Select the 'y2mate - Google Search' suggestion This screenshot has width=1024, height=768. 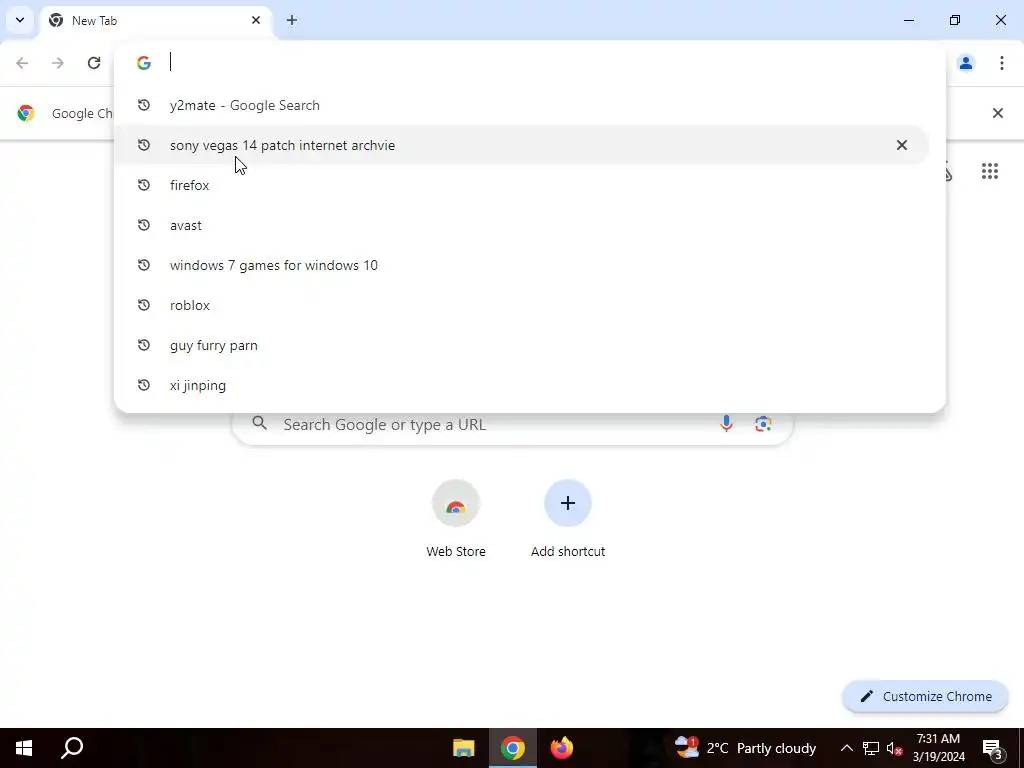(521, 105)
